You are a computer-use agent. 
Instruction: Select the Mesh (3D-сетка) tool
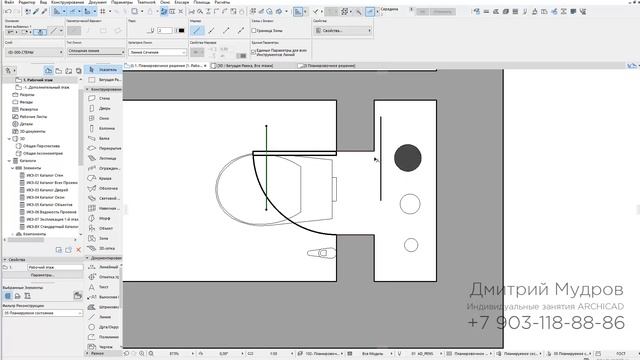point(104,248)
